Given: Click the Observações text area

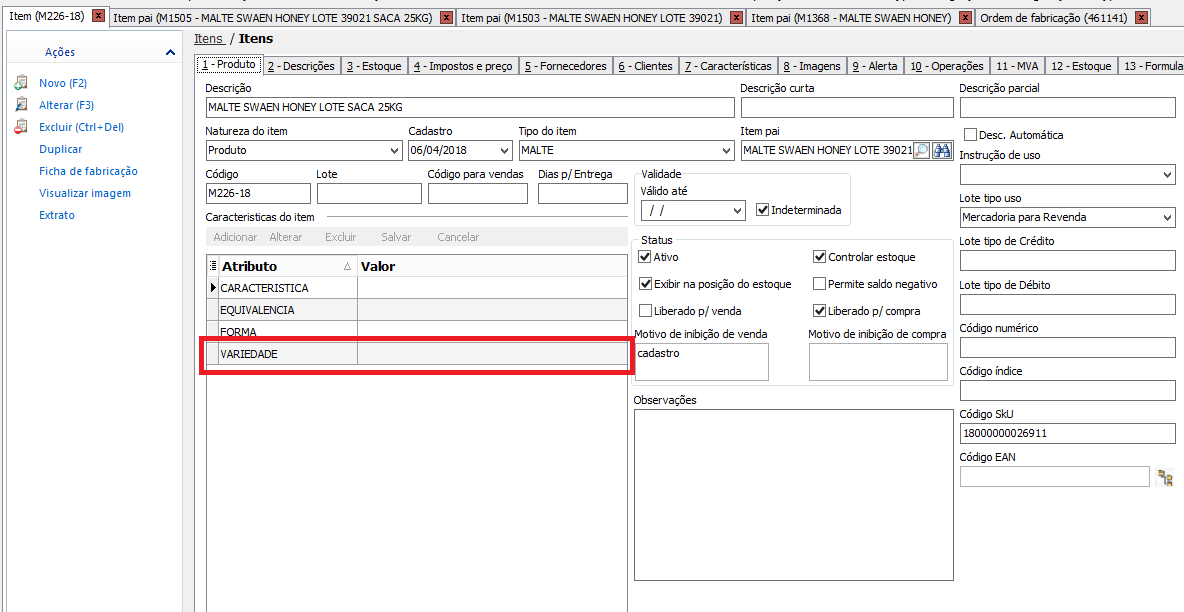Looking at the screenshot, I should (x=794, y=495).
